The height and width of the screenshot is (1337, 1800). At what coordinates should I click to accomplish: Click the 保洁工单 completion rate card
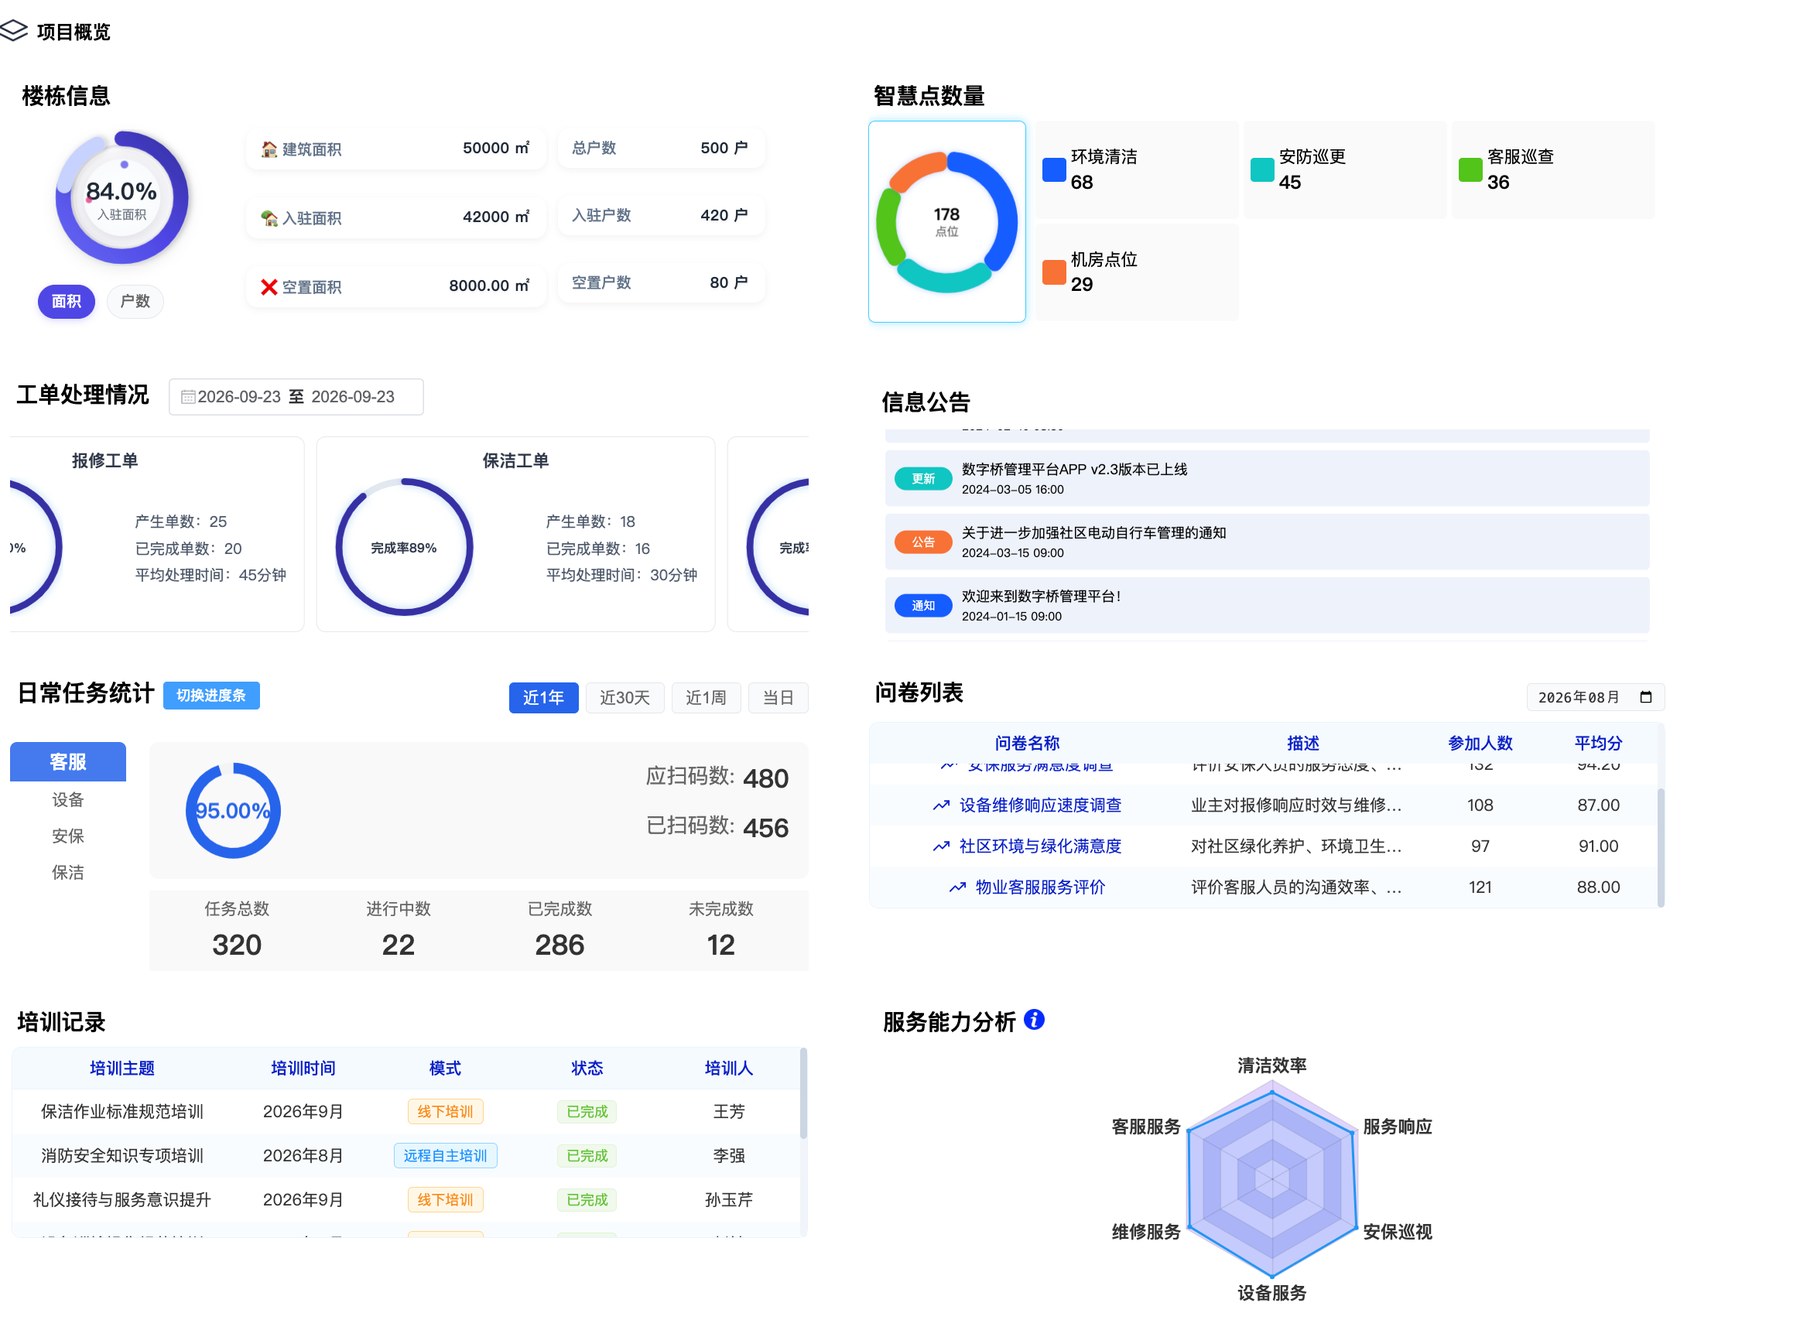(x=516, y=534)
